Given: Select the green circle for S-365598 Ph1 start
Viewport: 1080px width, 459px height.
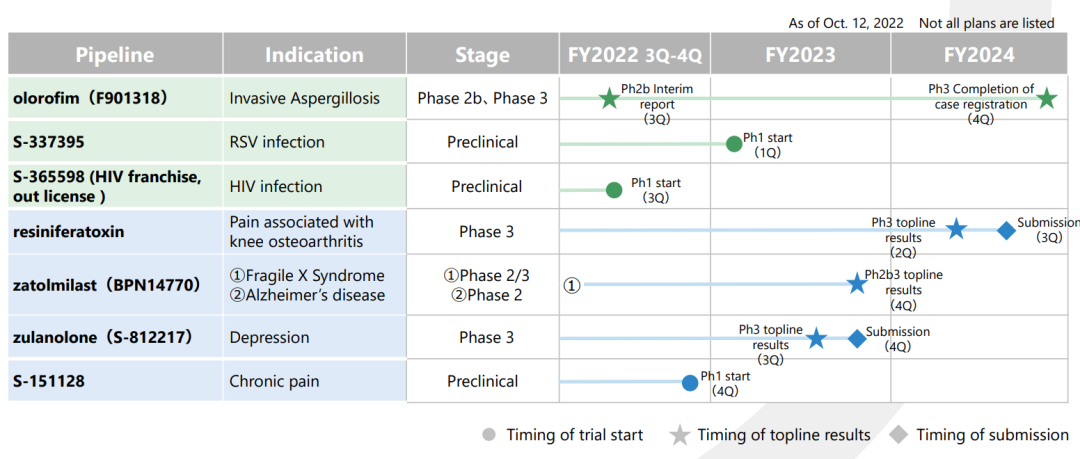Looking at the screenshot, I should (614, 188).
